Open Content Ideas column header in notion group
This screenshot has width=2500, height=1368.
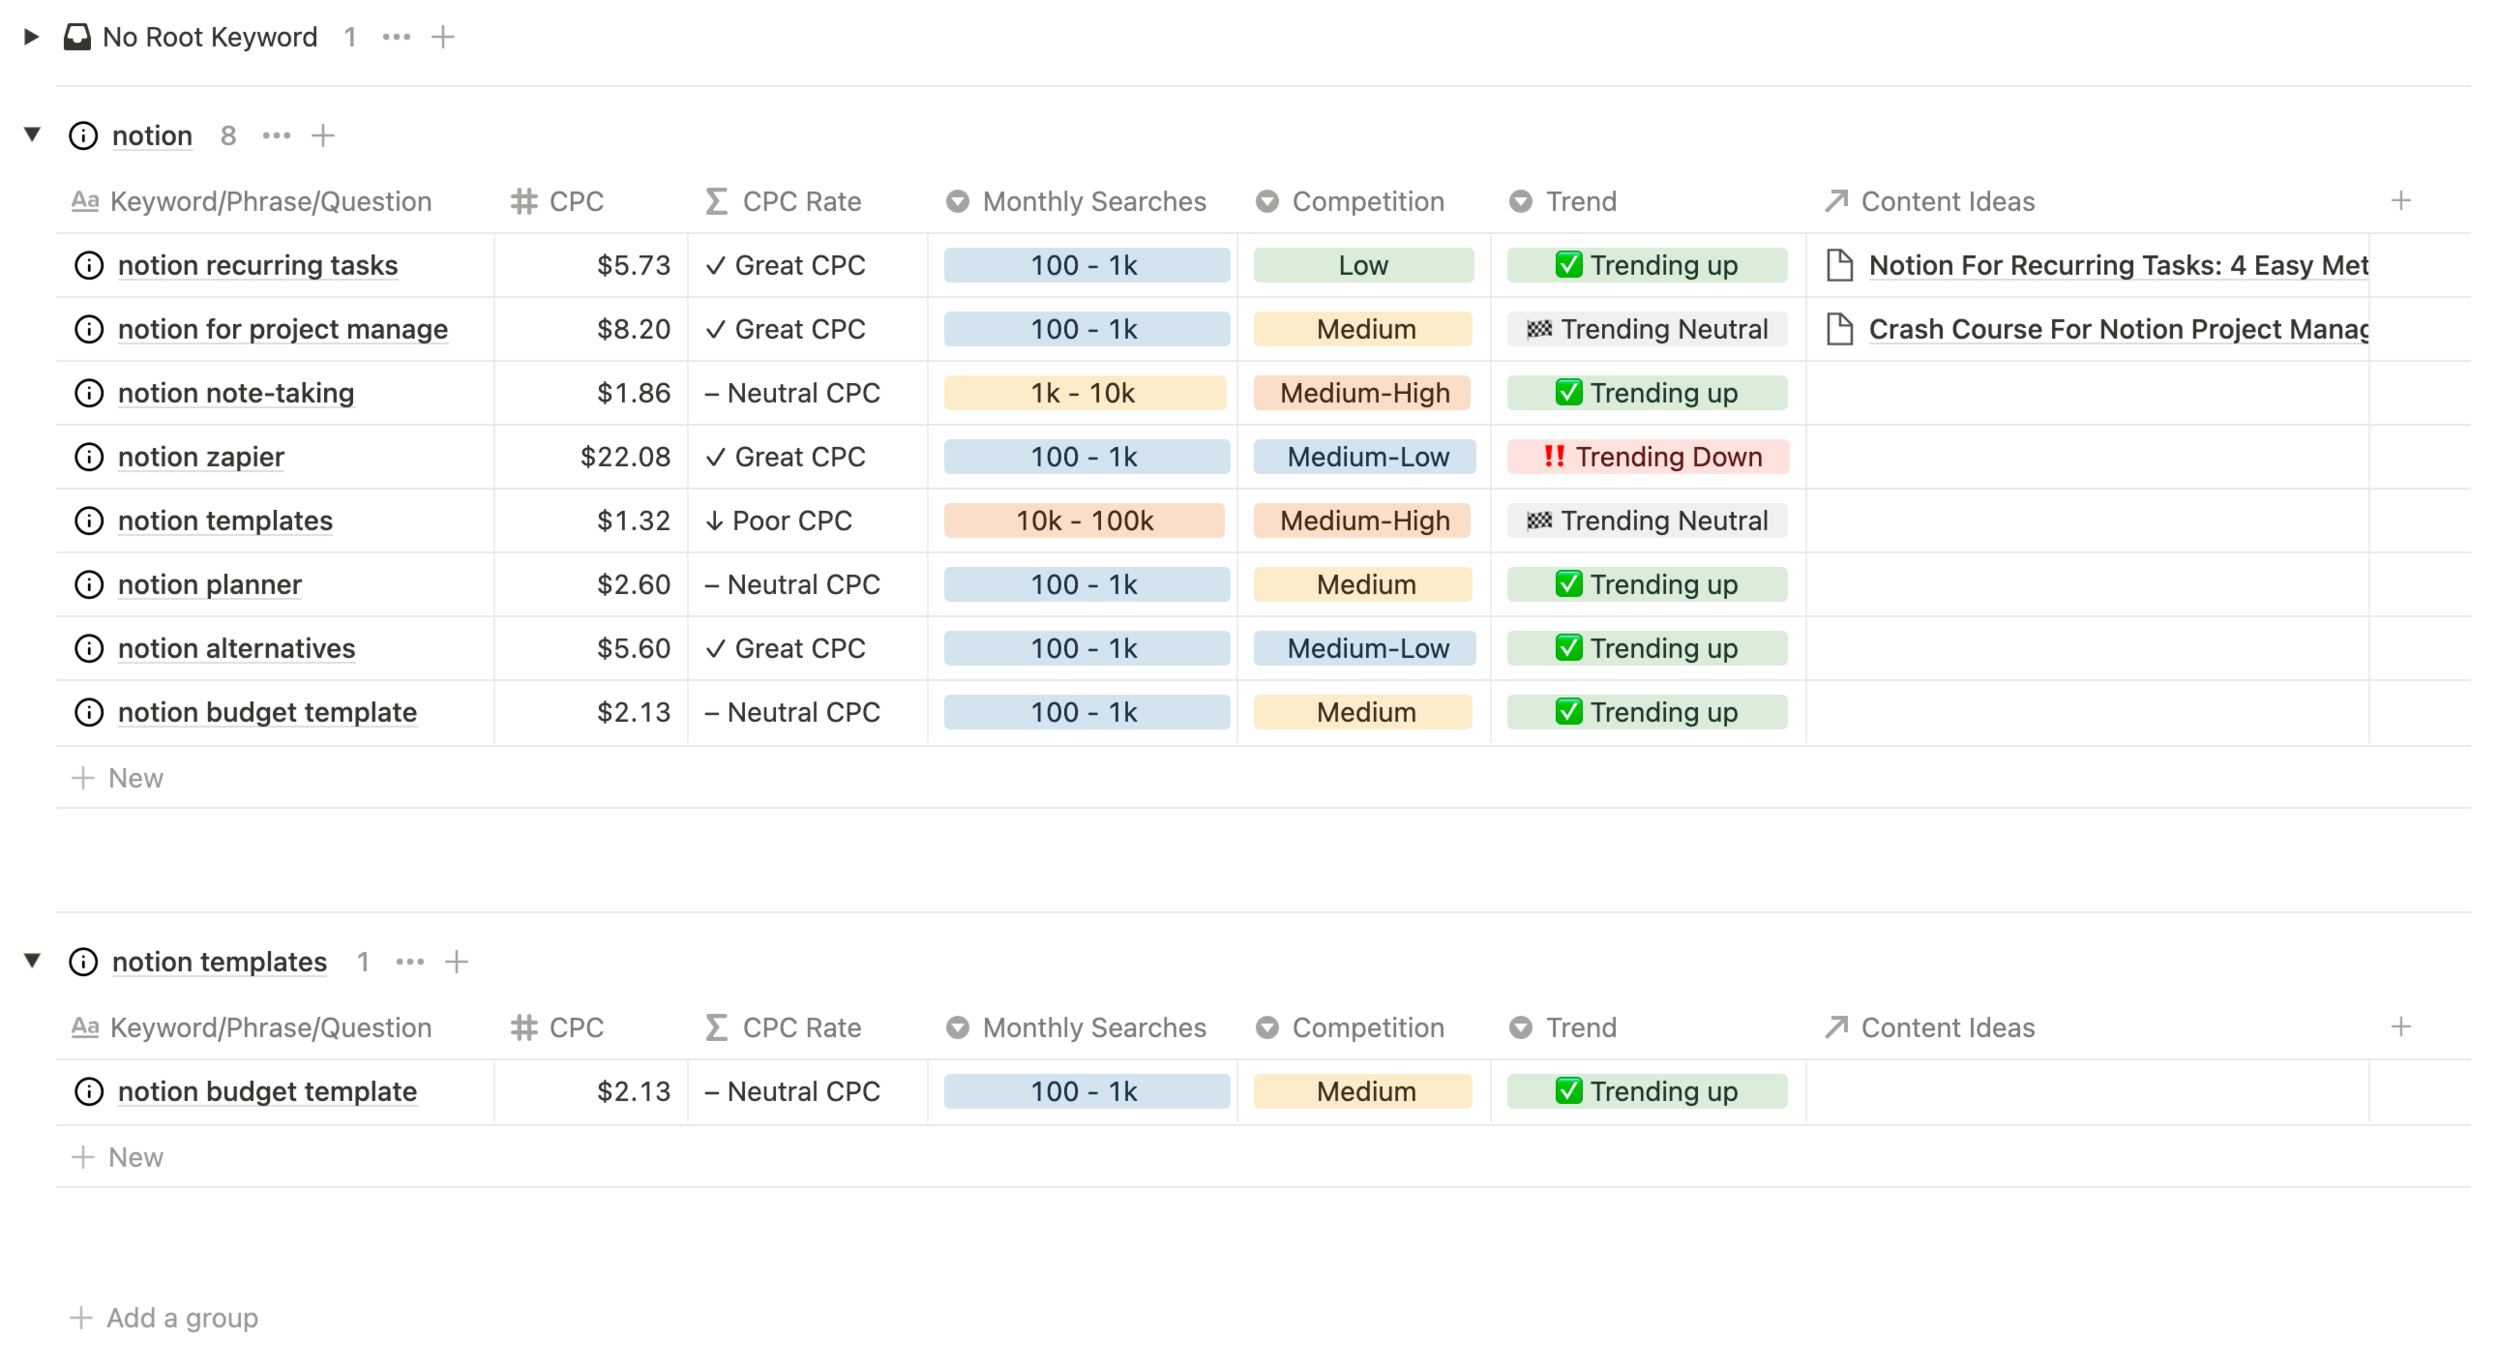pyautogui.click(x=1930, y=202)
